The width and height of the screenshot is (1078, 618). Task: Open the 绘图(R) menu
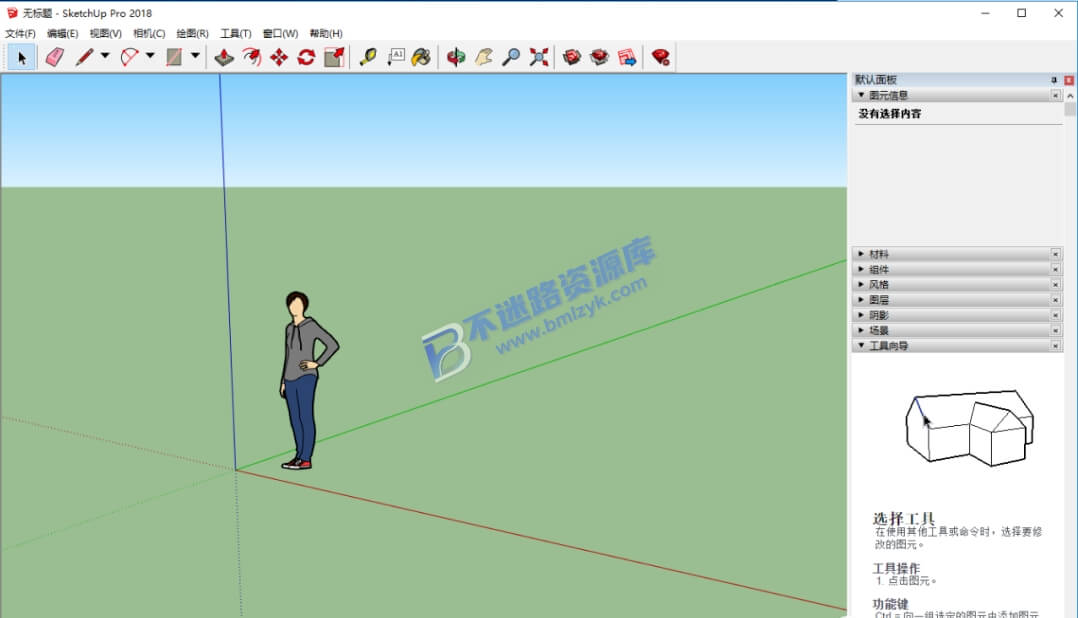[192, 33]
